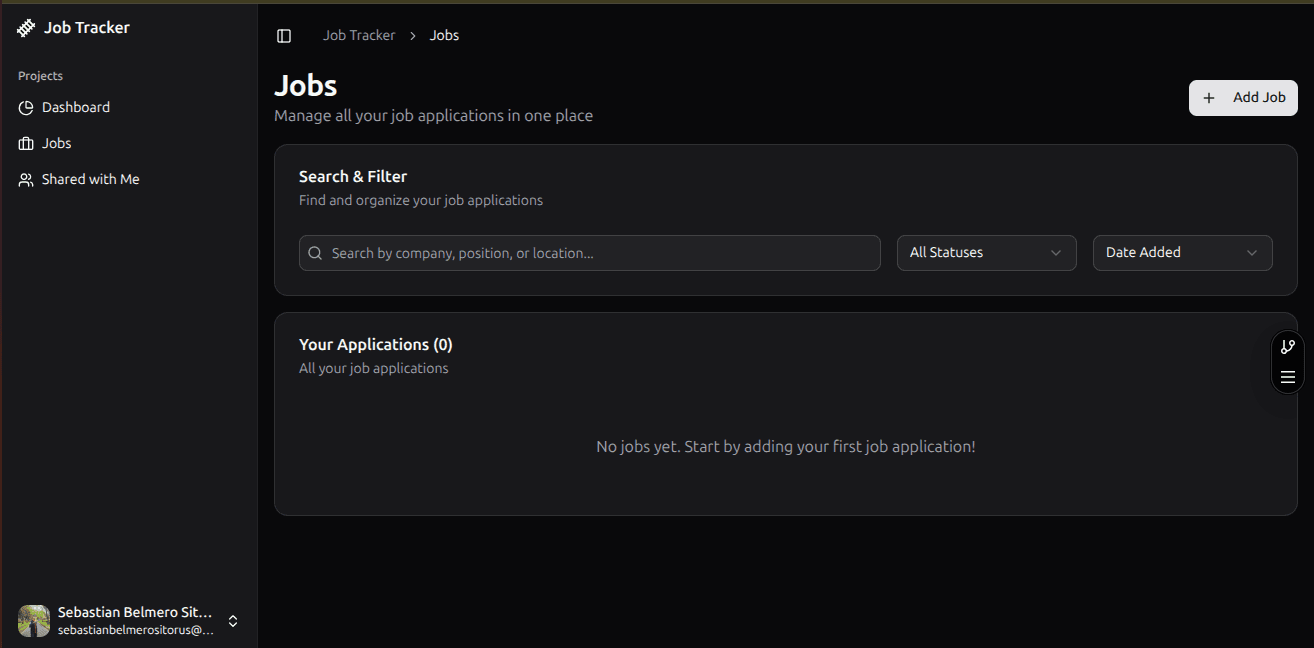Screen dimensions: 1314x648
Task: Click Sebastian's profile avatar picture
Action: coord(33,621)
